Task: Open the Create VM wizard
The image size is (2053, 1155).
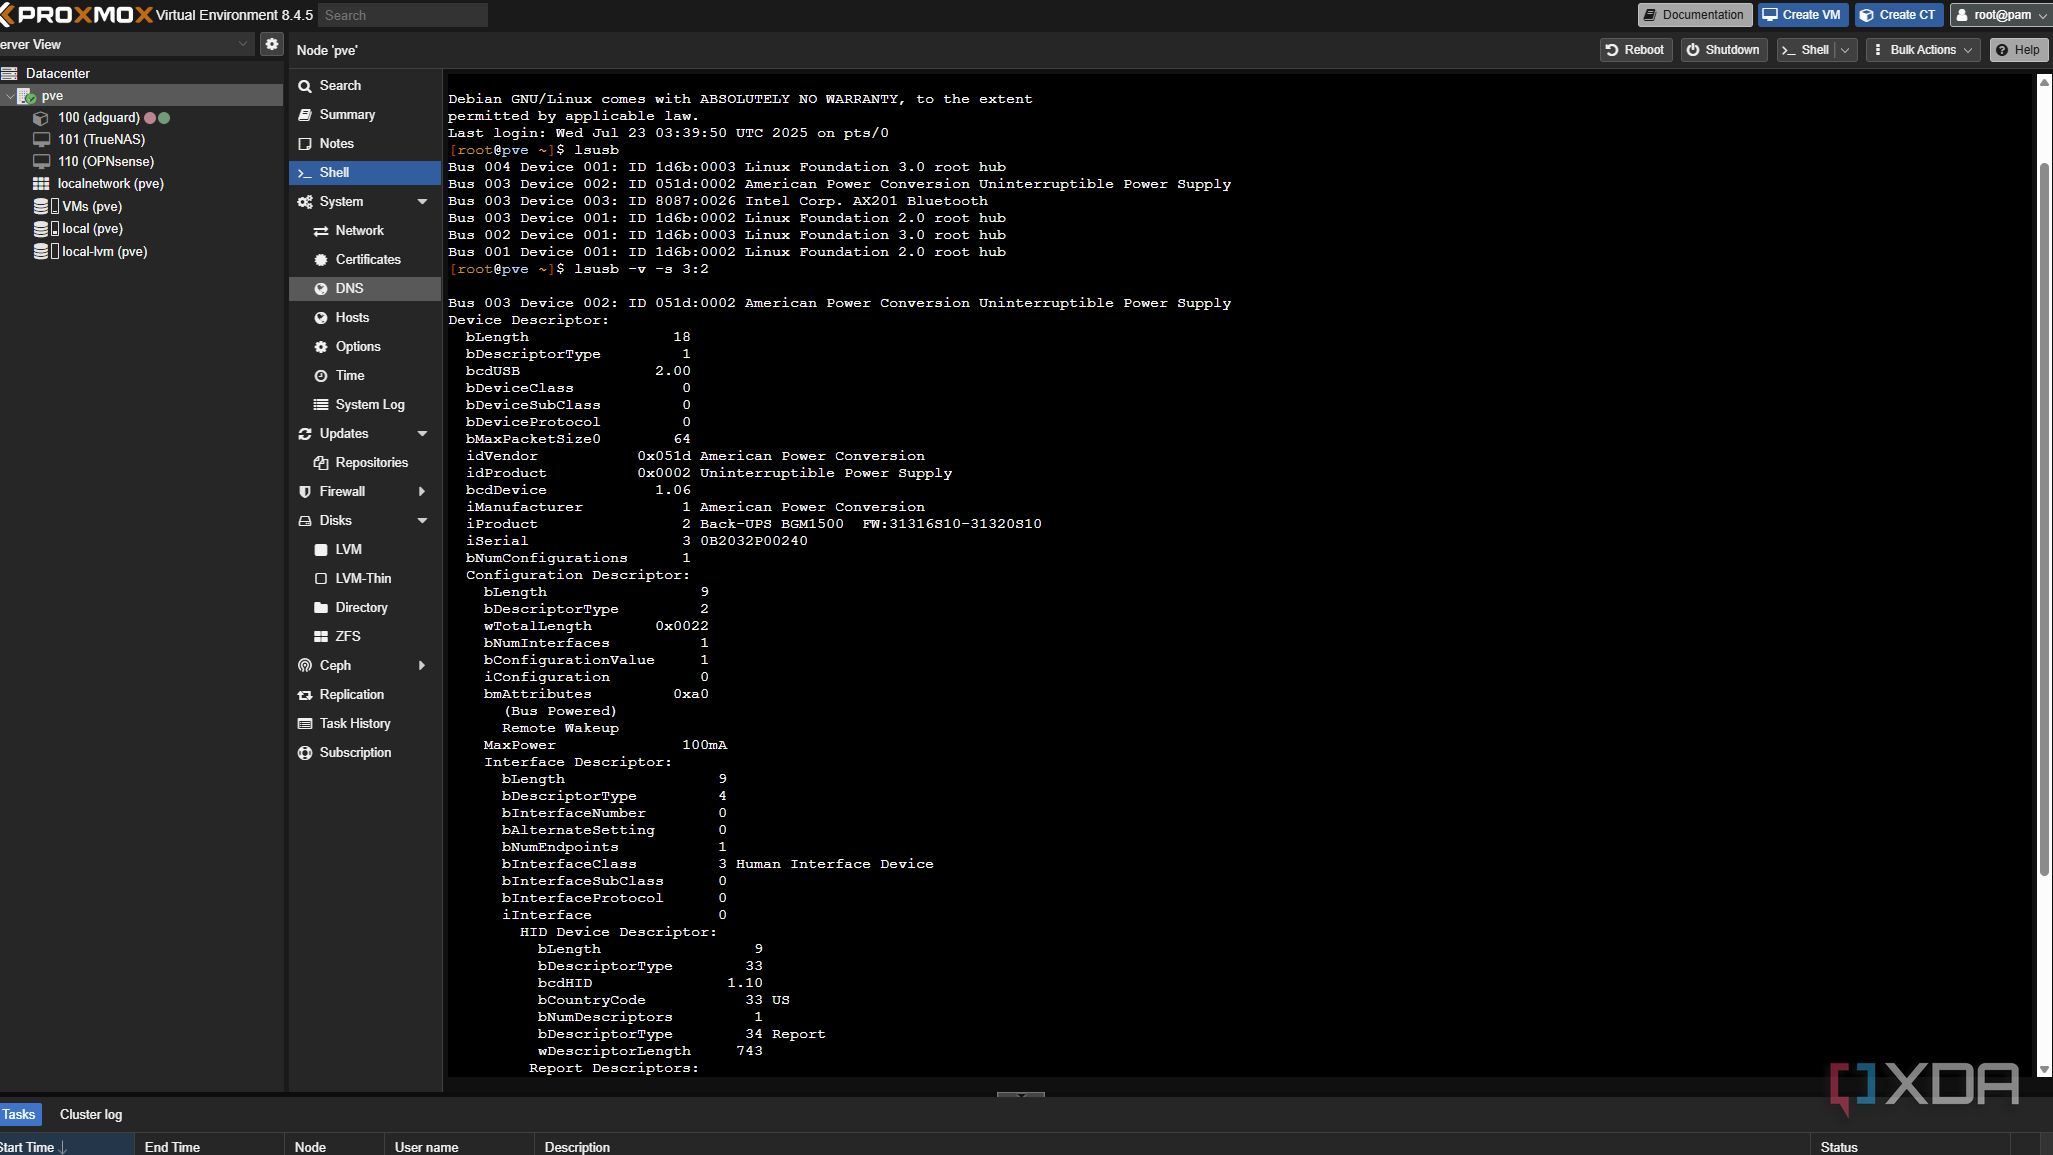Action: [1802, 14]
